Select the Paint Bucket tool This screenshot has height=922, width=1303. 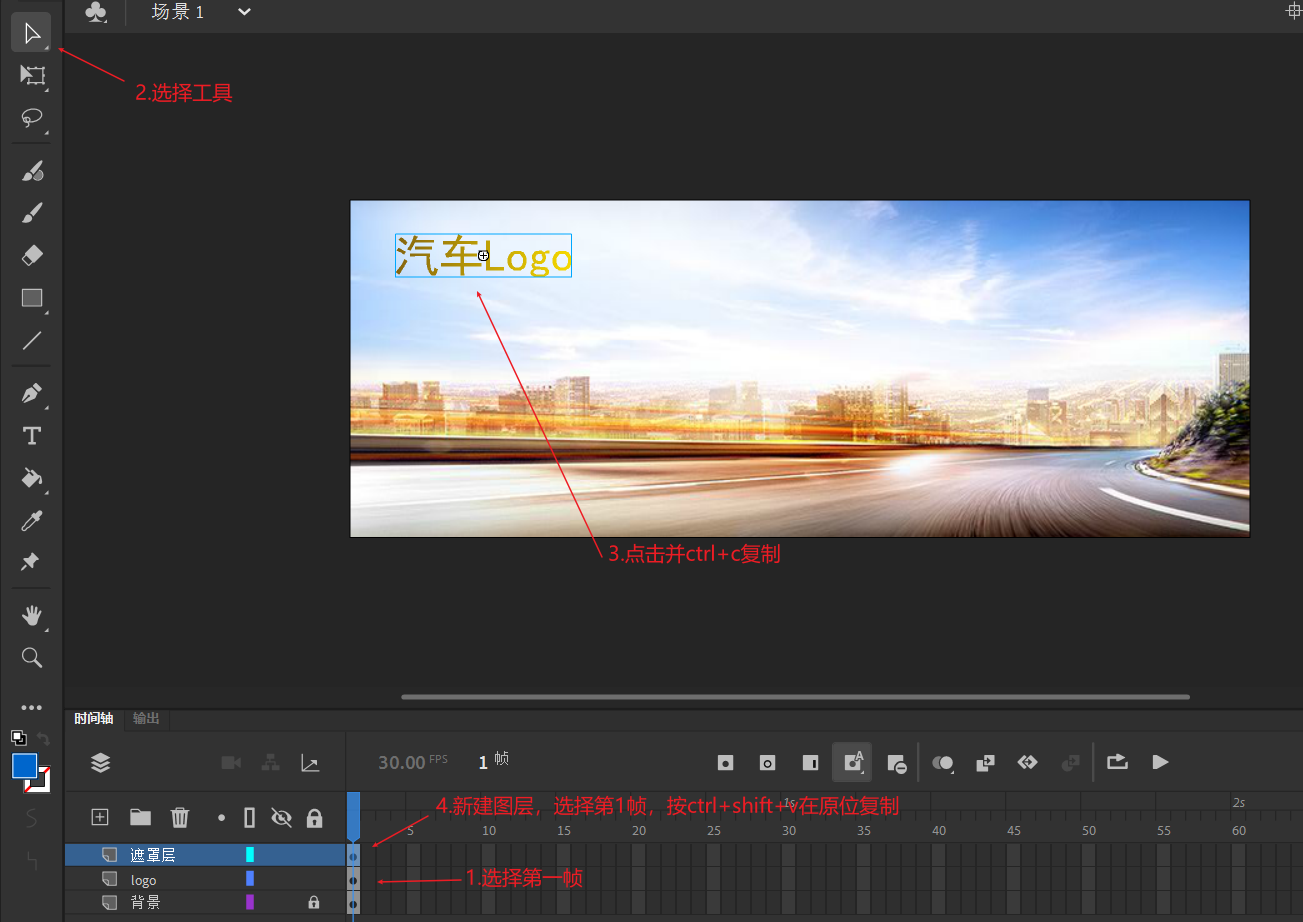pos(32,478)
